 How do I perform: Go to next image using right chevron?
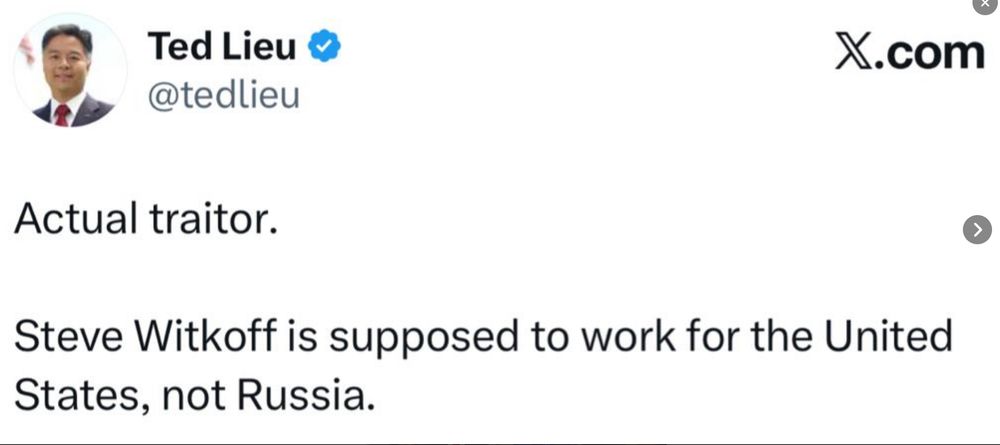pos(977,229)
